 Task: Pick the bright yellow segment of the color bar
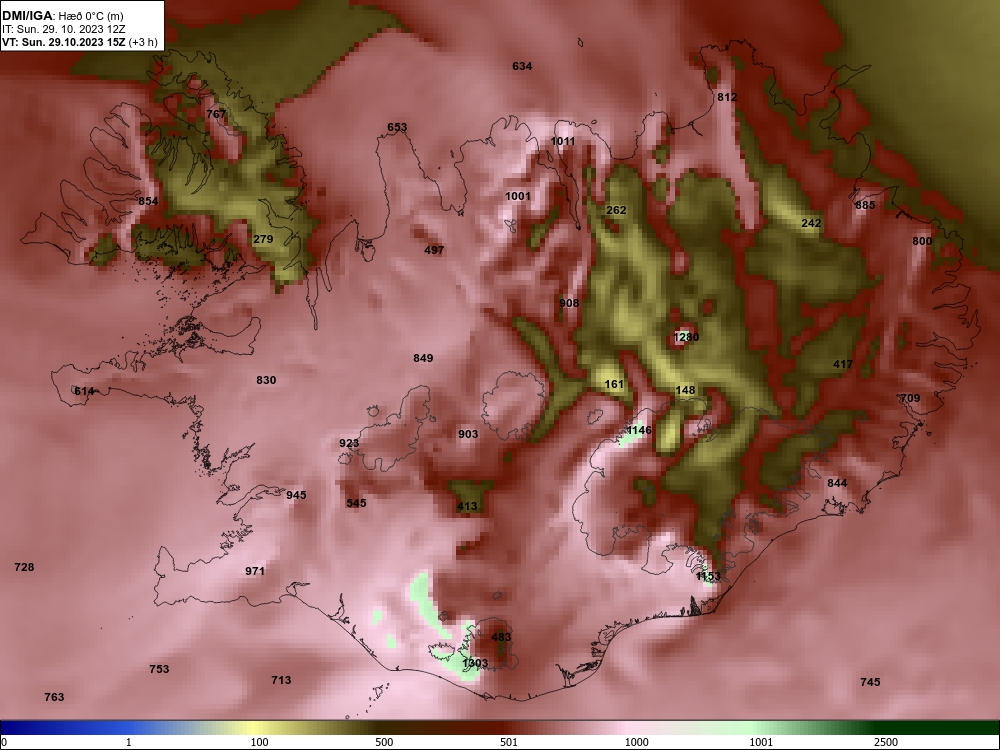[x=252, y=728]
